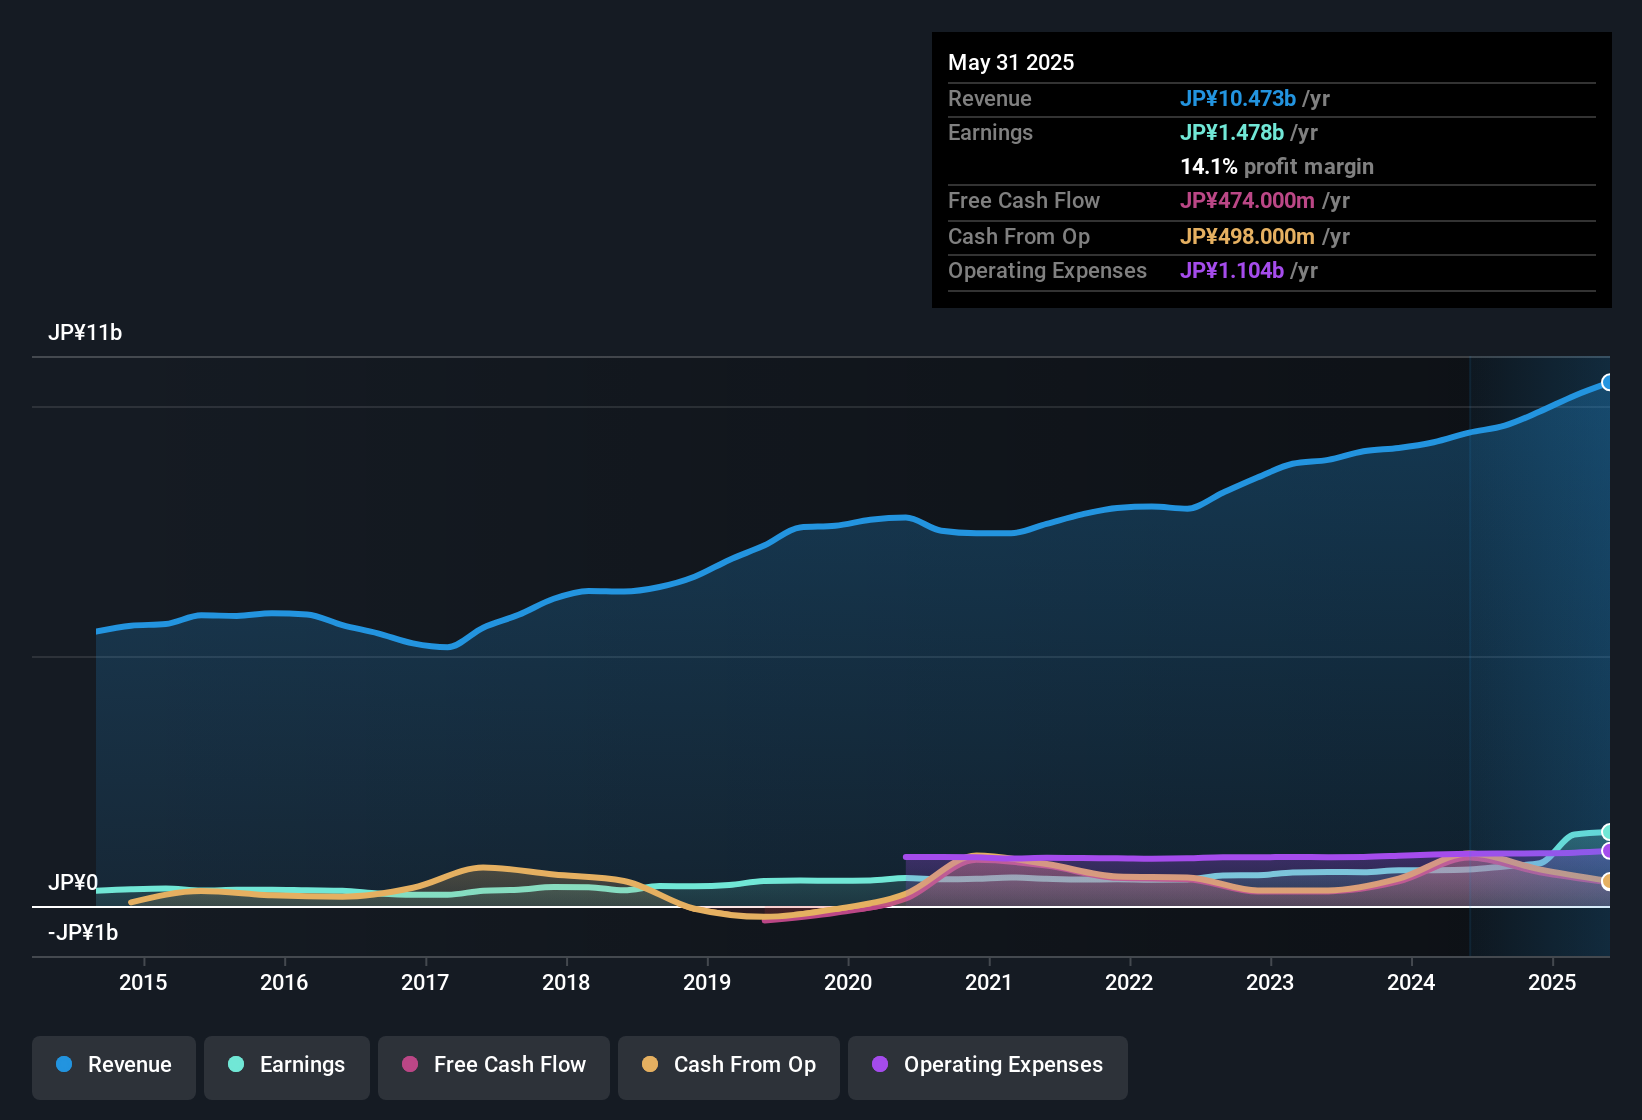Click the JP¥474.000m free cash flow value
1642x1120 pixels.
point(1247,200)
